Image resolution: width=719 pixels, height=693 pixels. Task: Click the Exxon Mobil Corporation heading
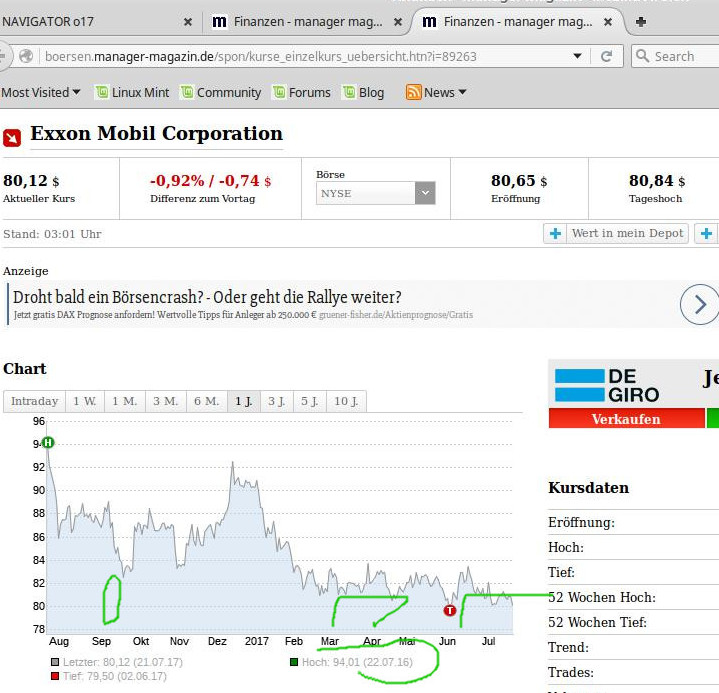156,134
